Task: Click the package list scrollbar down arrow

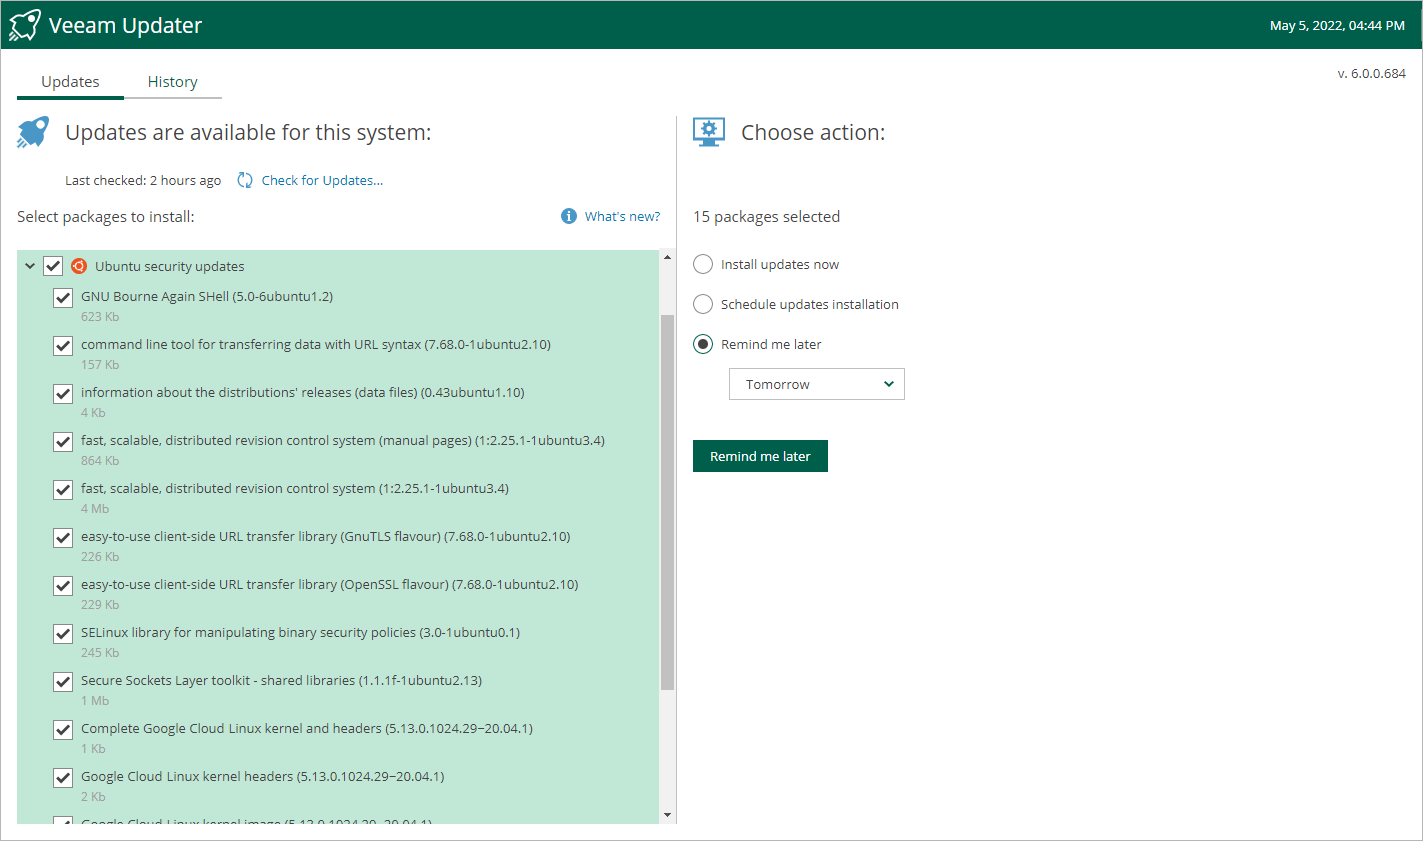Action: pyautogui.click(x=668, y=815)
